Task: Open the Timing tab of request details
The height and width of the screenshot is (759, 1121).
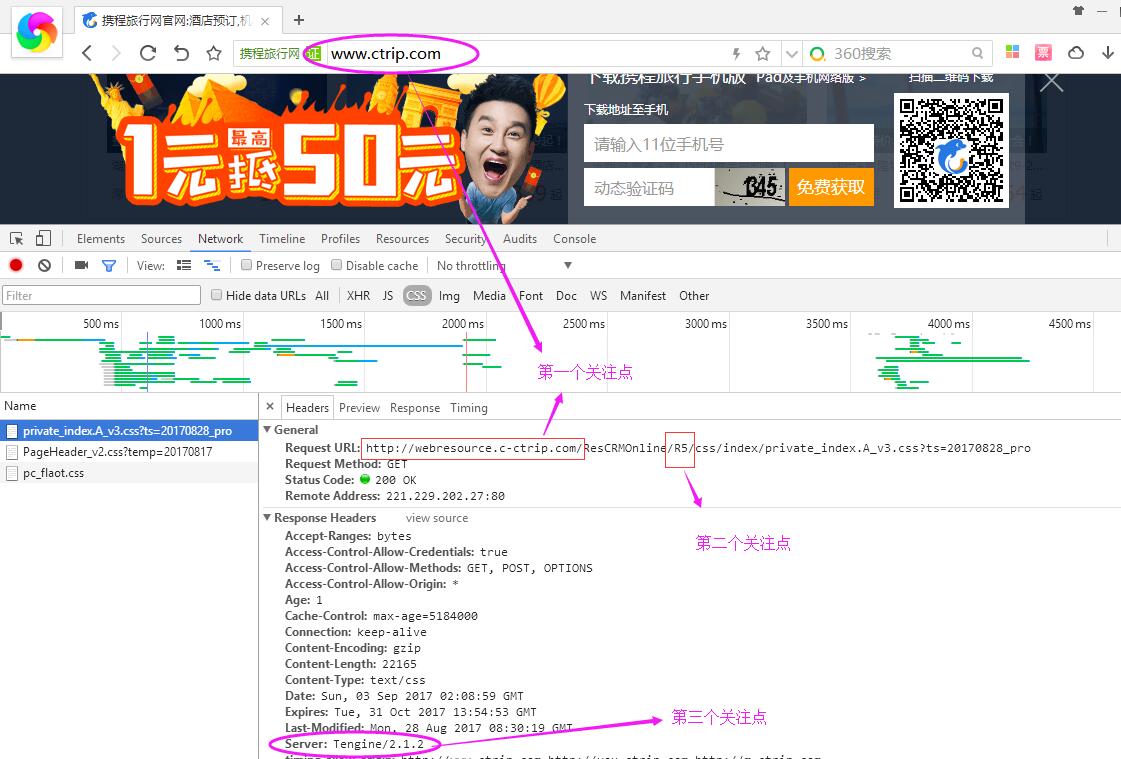Action: 469,407
